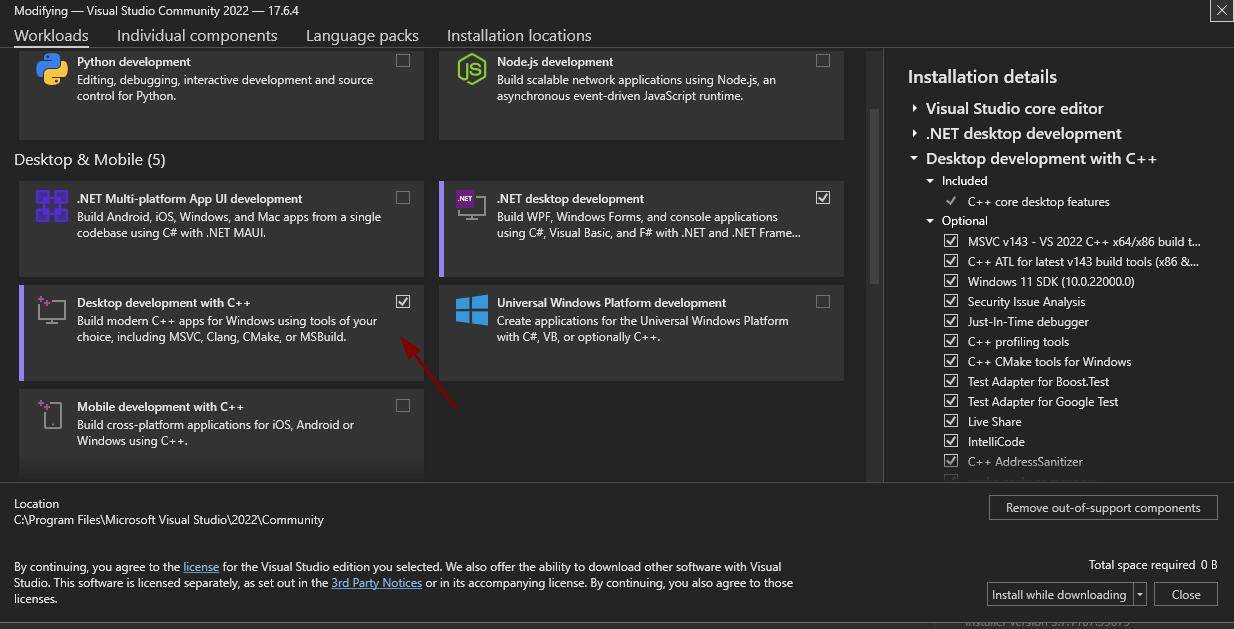
Task: Uncheck the Live Share optional component
Action: click(x=951, y=422)
